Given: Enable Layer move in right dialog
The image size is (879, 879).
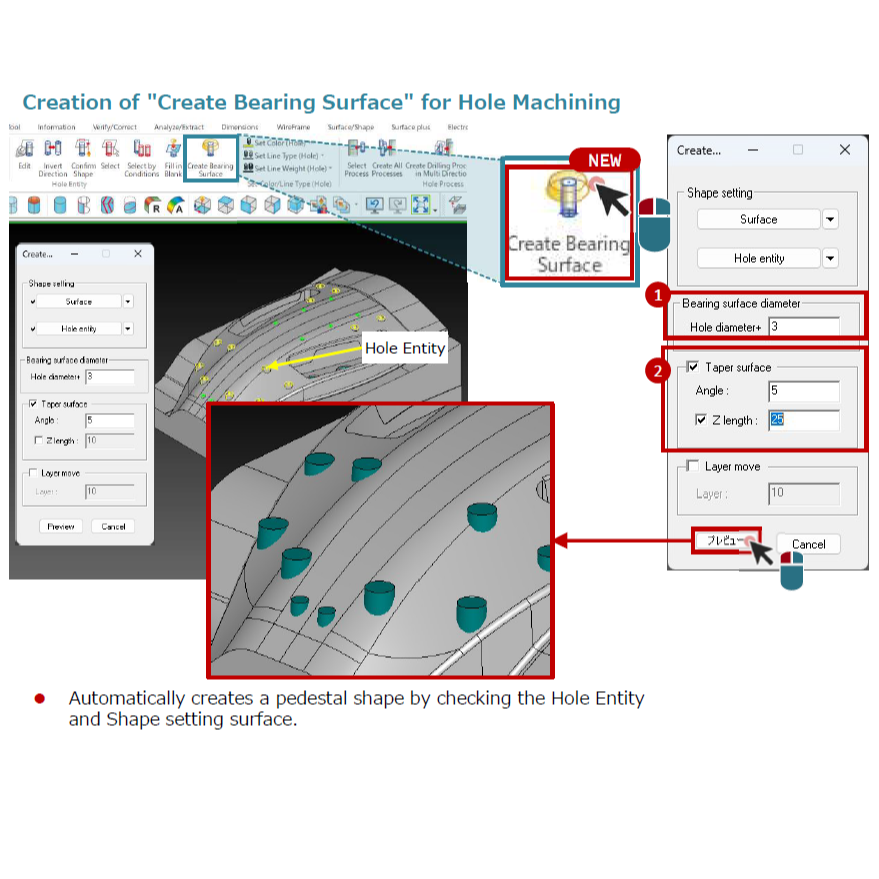Looking at the screenshot, I should [x=693, y=466].
